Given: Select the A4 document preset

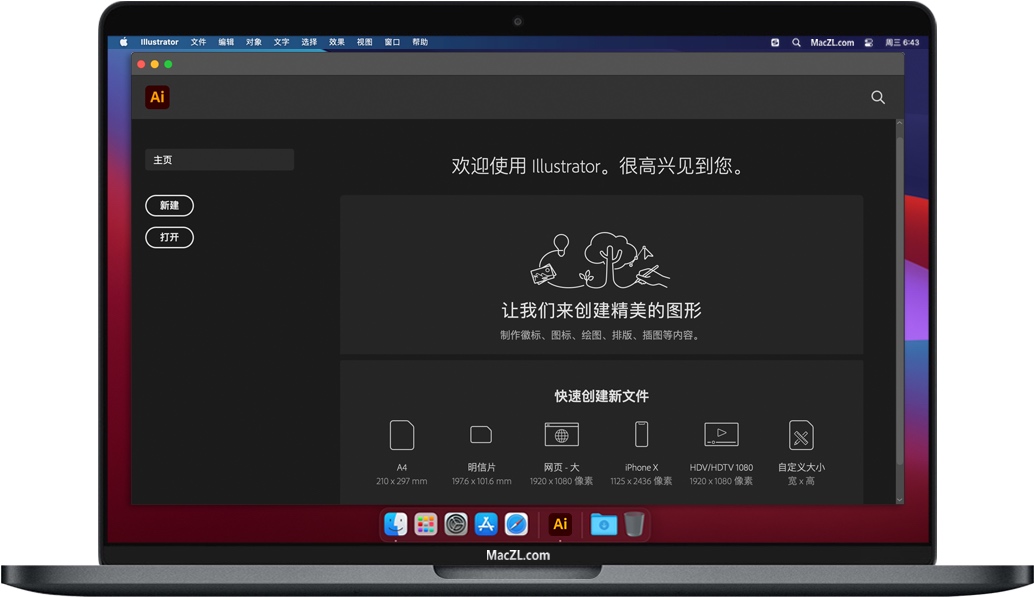Looking at the screenshot, I should pos(402,437).
